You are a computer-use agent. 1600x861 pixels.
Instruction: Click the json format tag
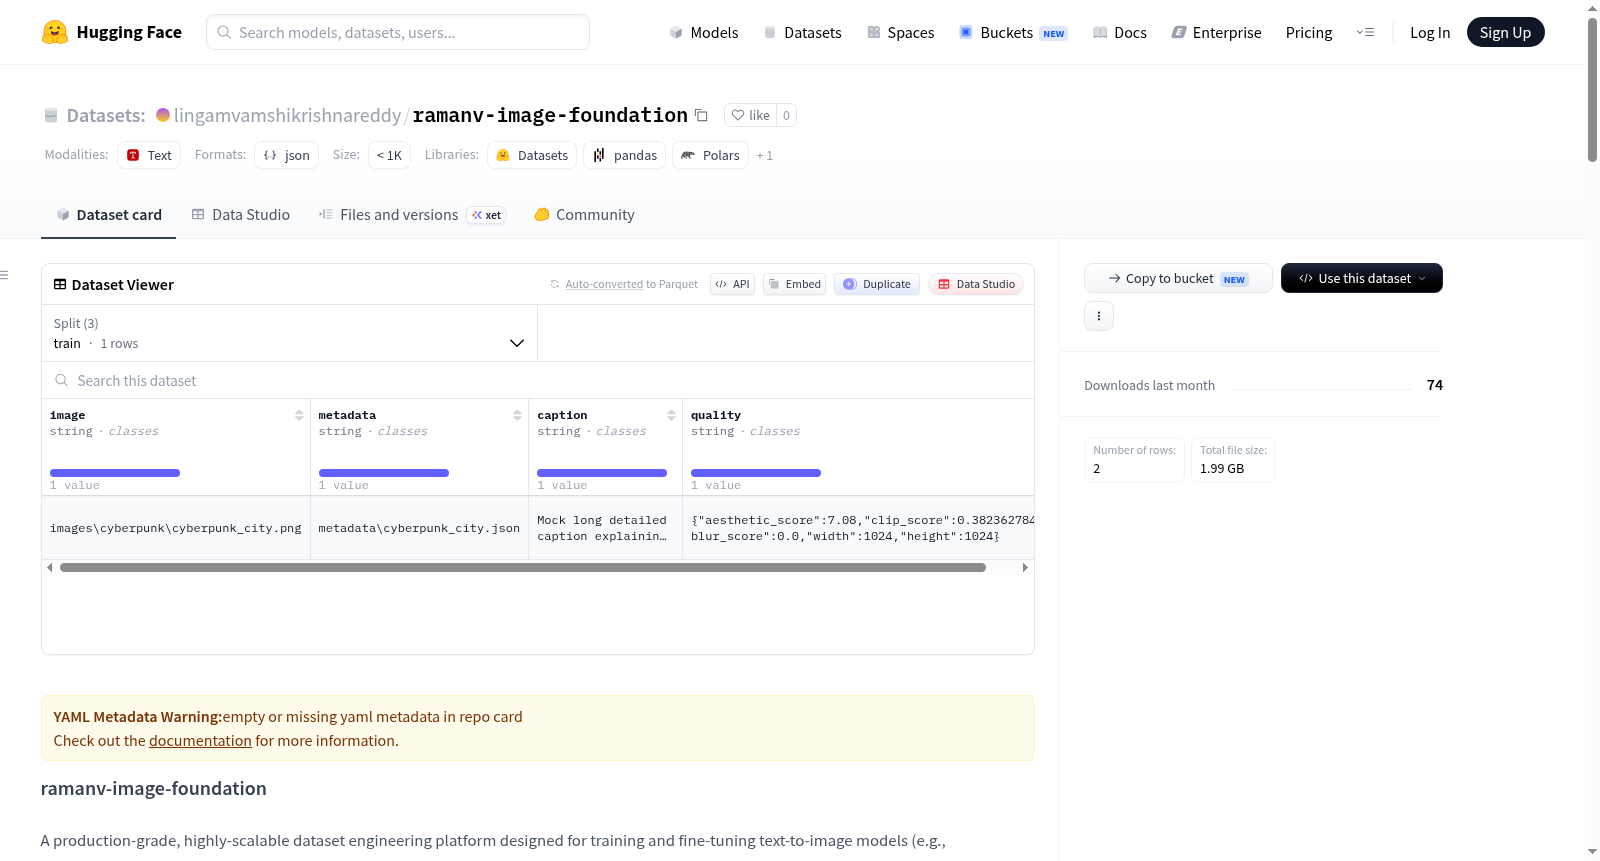point(287,155)
